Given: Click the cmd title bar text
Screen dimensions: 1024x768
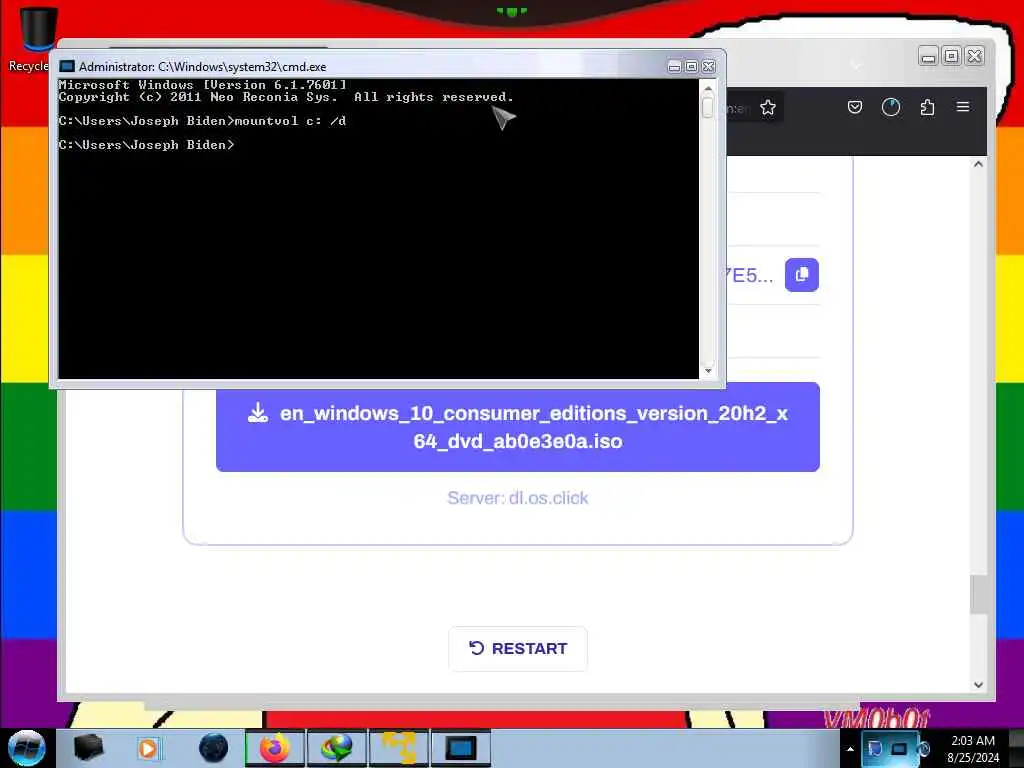Looking at the screenshot, I should pos(202,67).
